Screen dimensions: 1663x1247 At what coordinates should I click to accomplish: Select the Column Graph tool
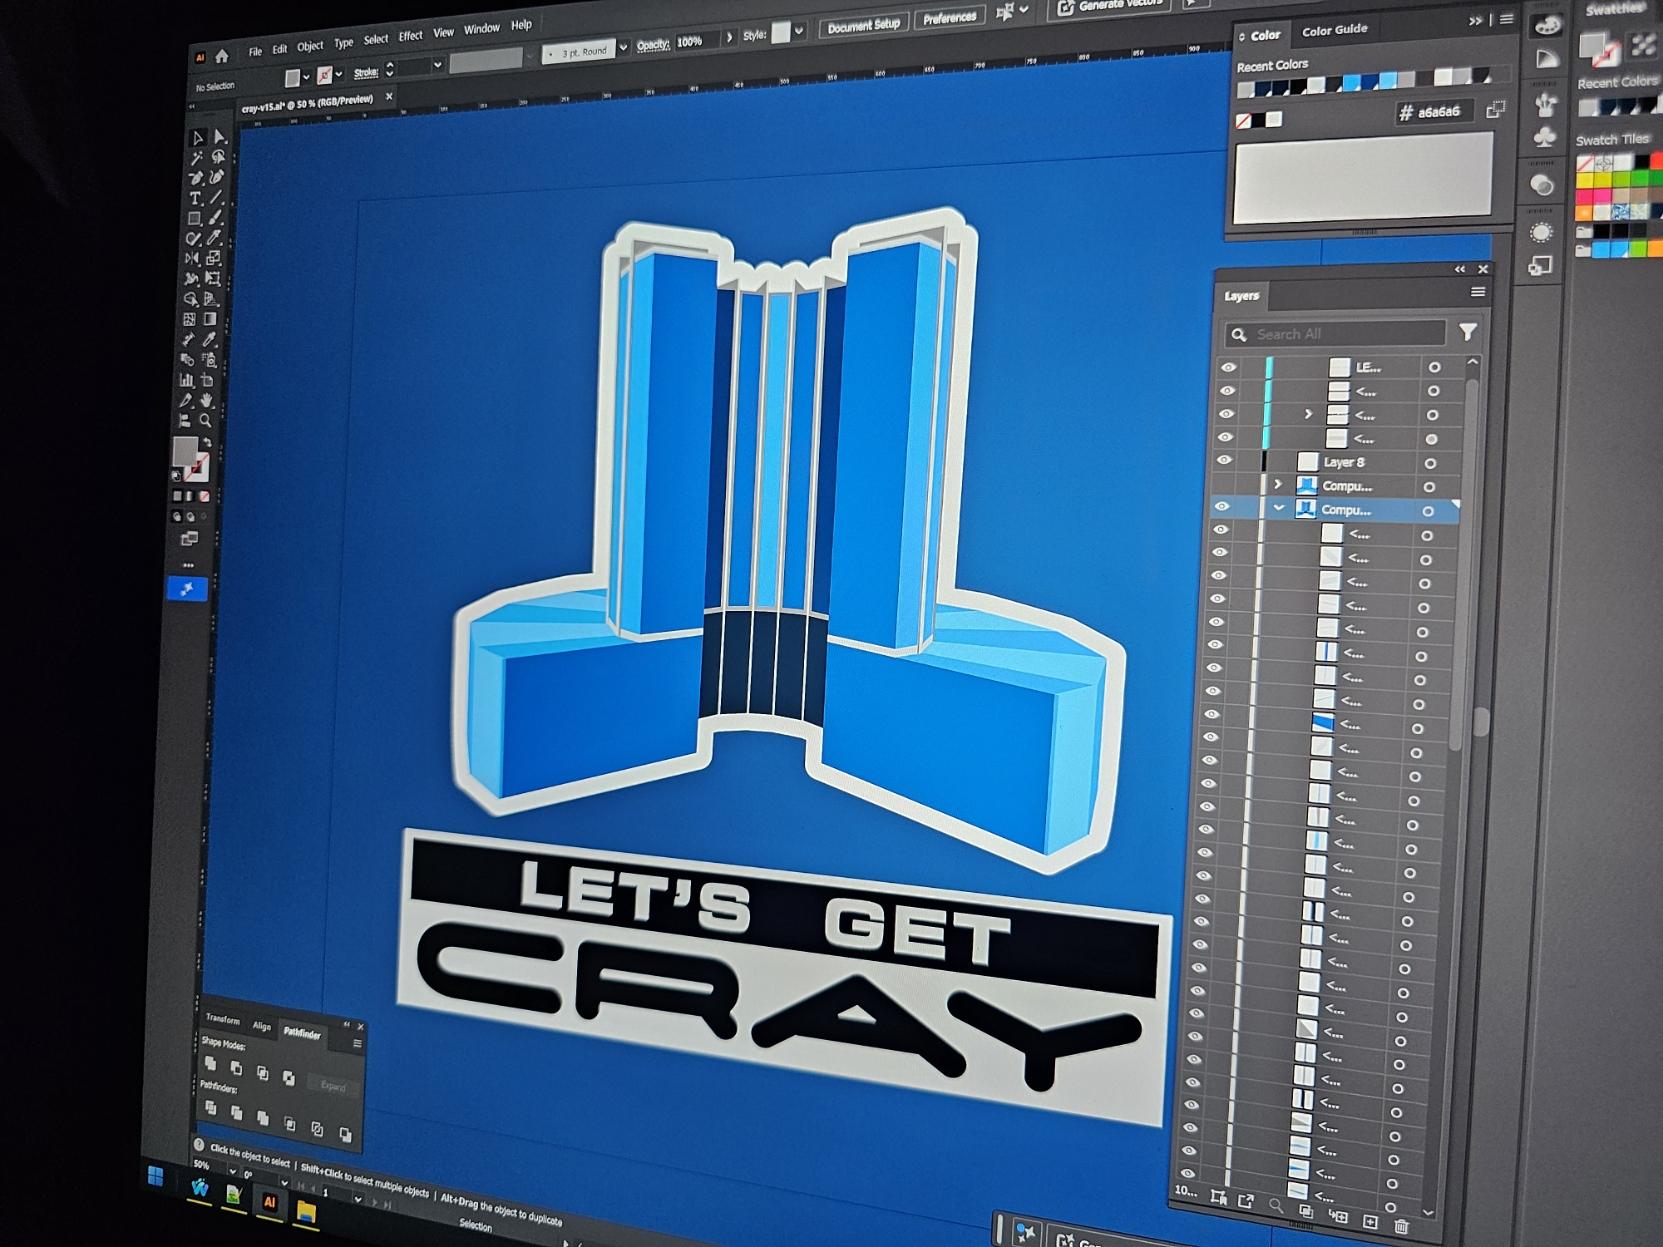pyautogui.click(x=186, y=381)
